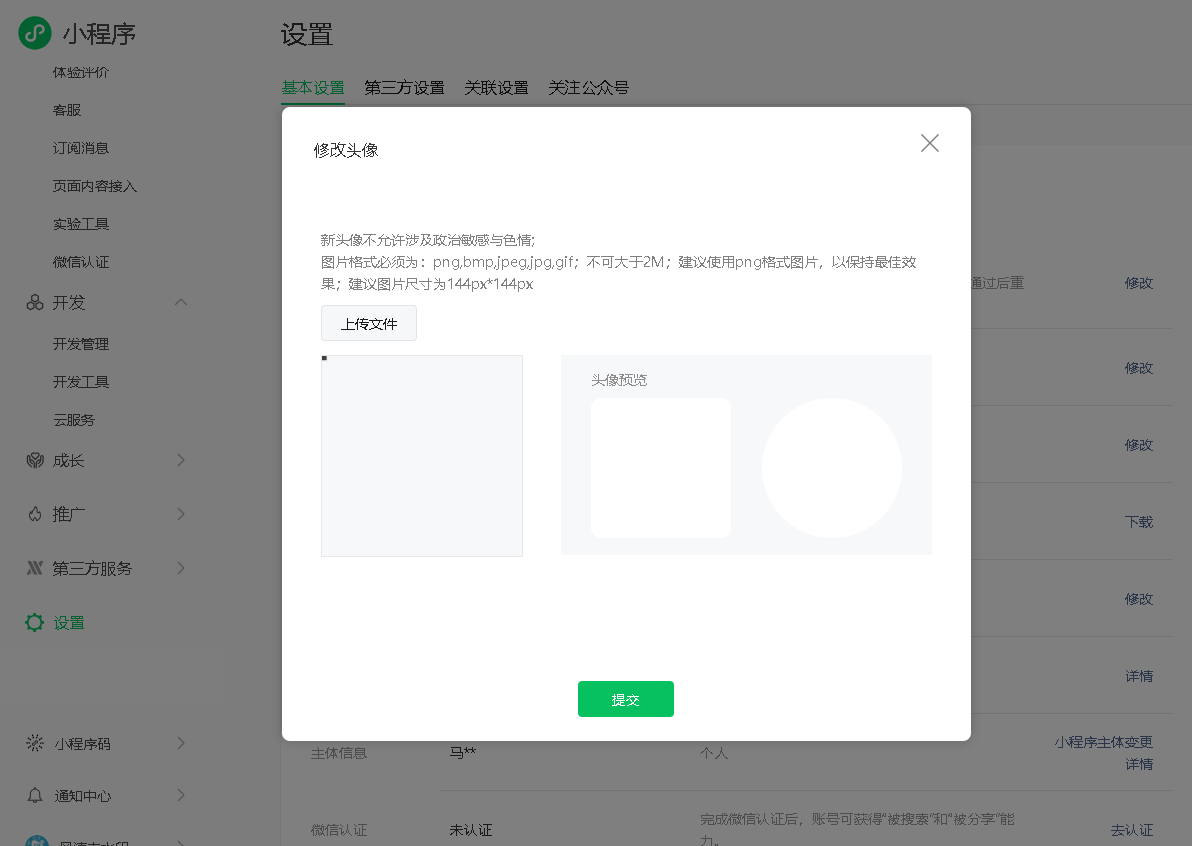Click the 下载 link

pos(1139,522)
